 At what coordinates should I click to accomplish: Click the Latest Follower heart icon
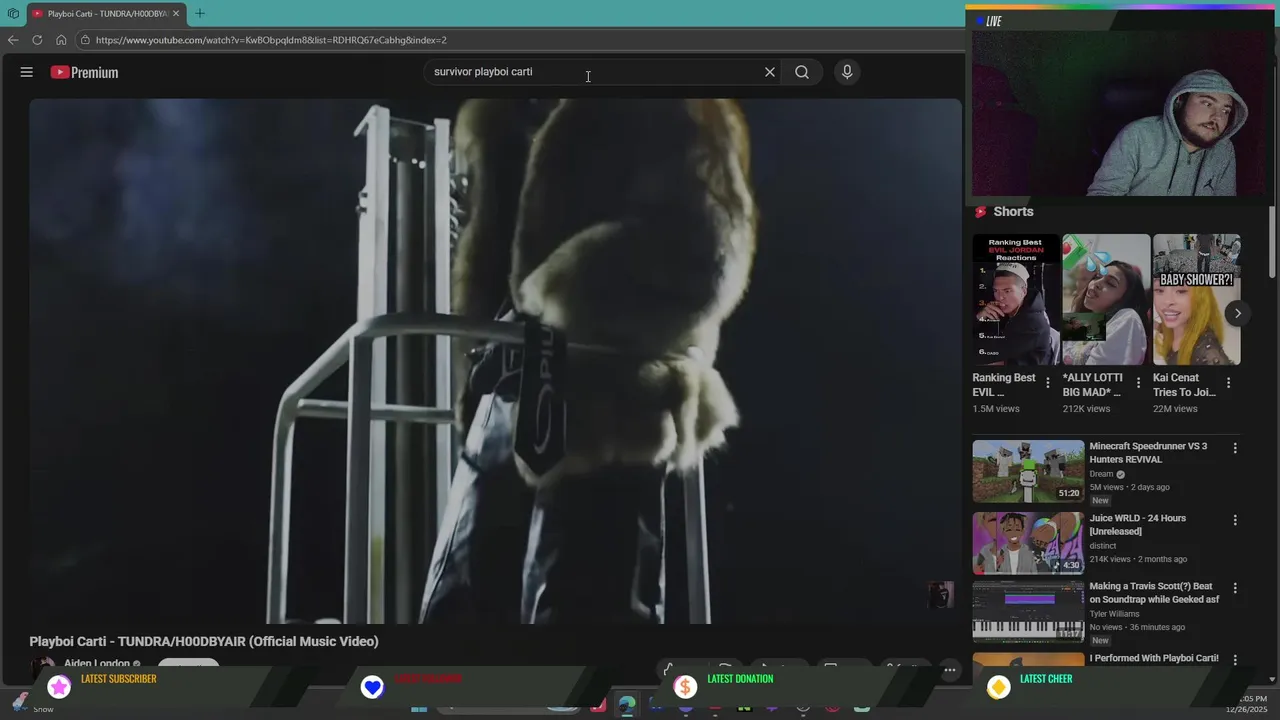click(372, 687)
